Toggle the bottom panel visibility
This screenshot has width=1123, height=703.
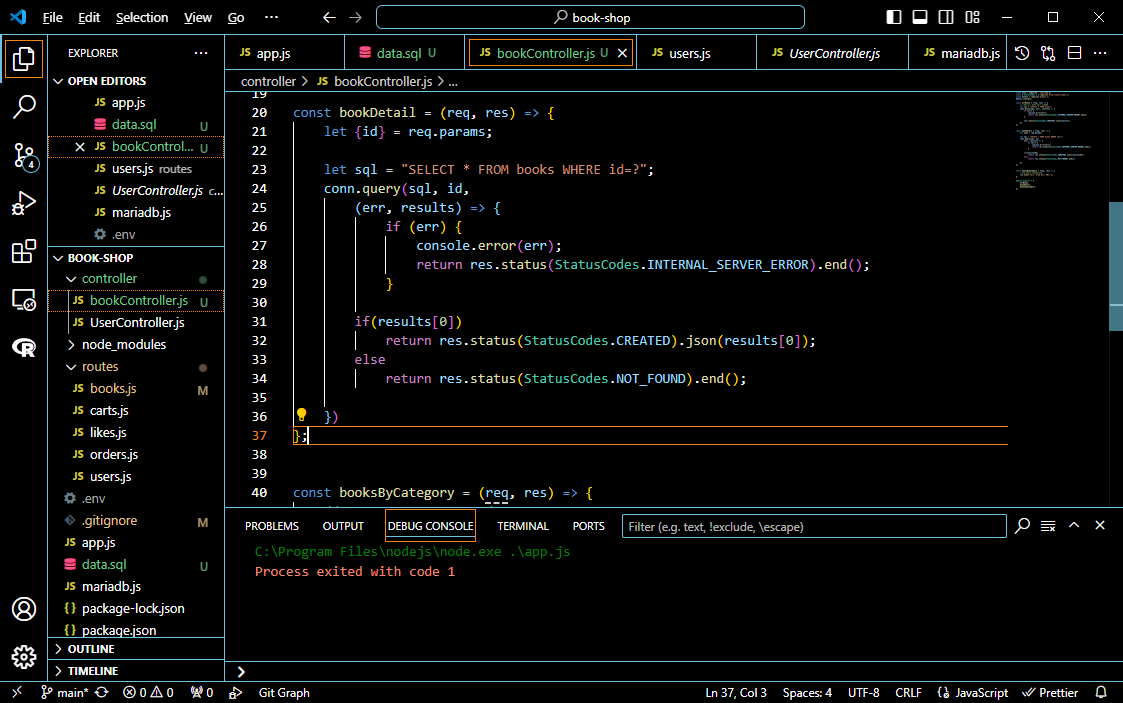point(920,17)
